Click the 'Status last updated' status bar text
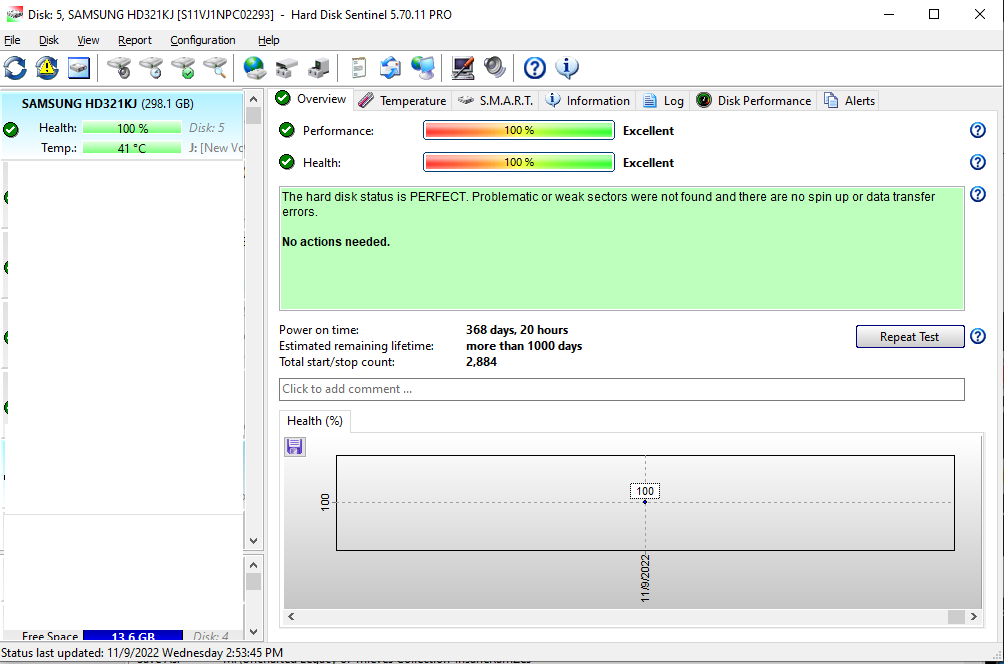This screenshot has width=1004, height=664. [x=142, y=652]
